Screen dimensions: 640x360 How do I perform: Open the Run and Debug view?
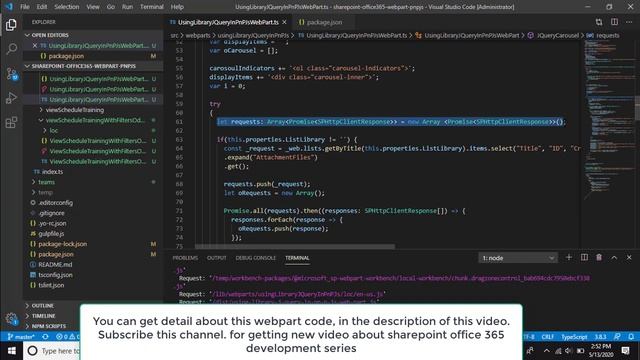[11, 98]
